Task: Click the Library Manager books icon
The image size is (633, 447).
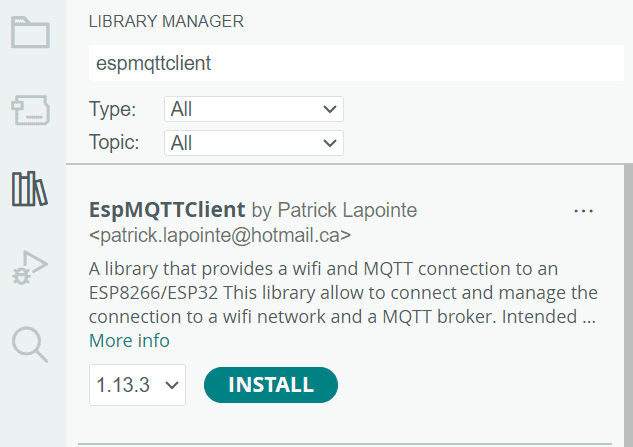Action: click(x=30, y=188)
